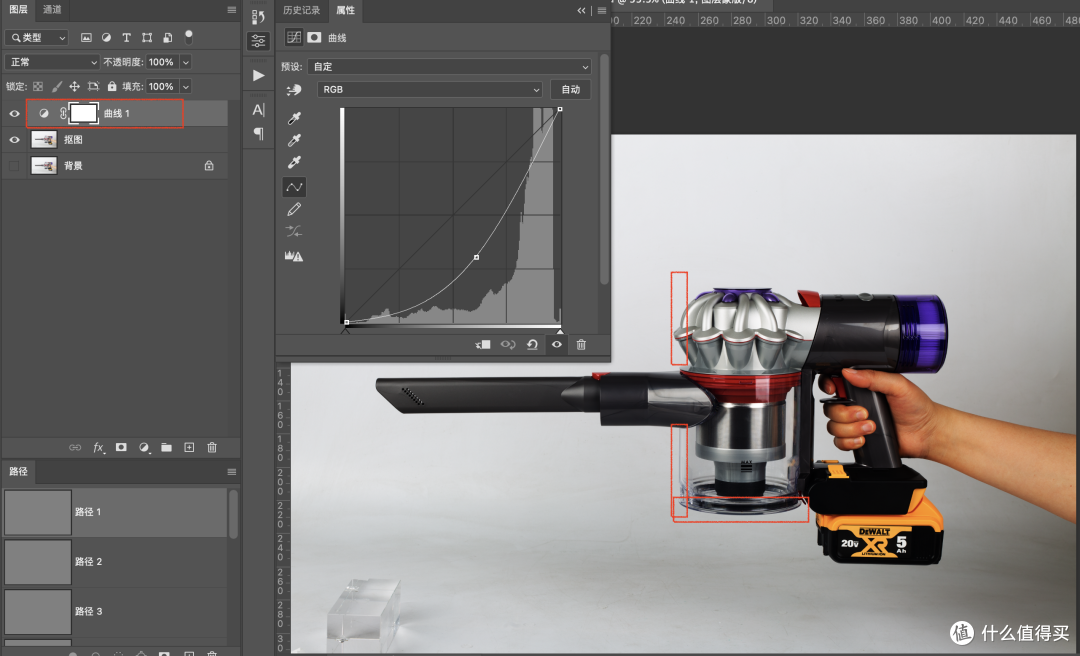Add a layer mask from Layers footer

121,447
